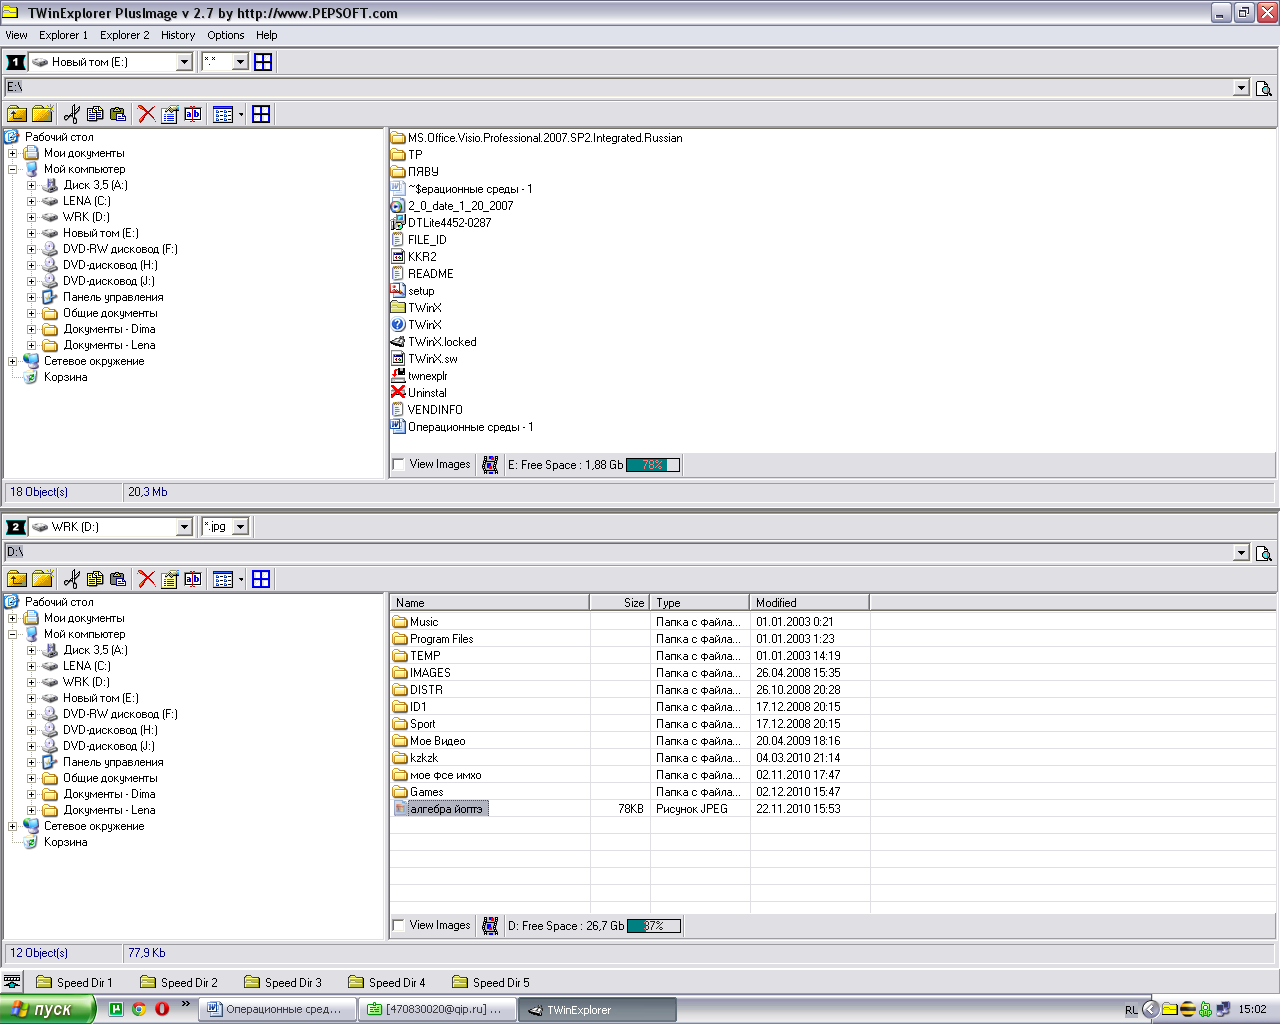Sort by Size column header
Image resolution: width=1280 pixels, height=1024 pixels.
[x=620, y=603]
